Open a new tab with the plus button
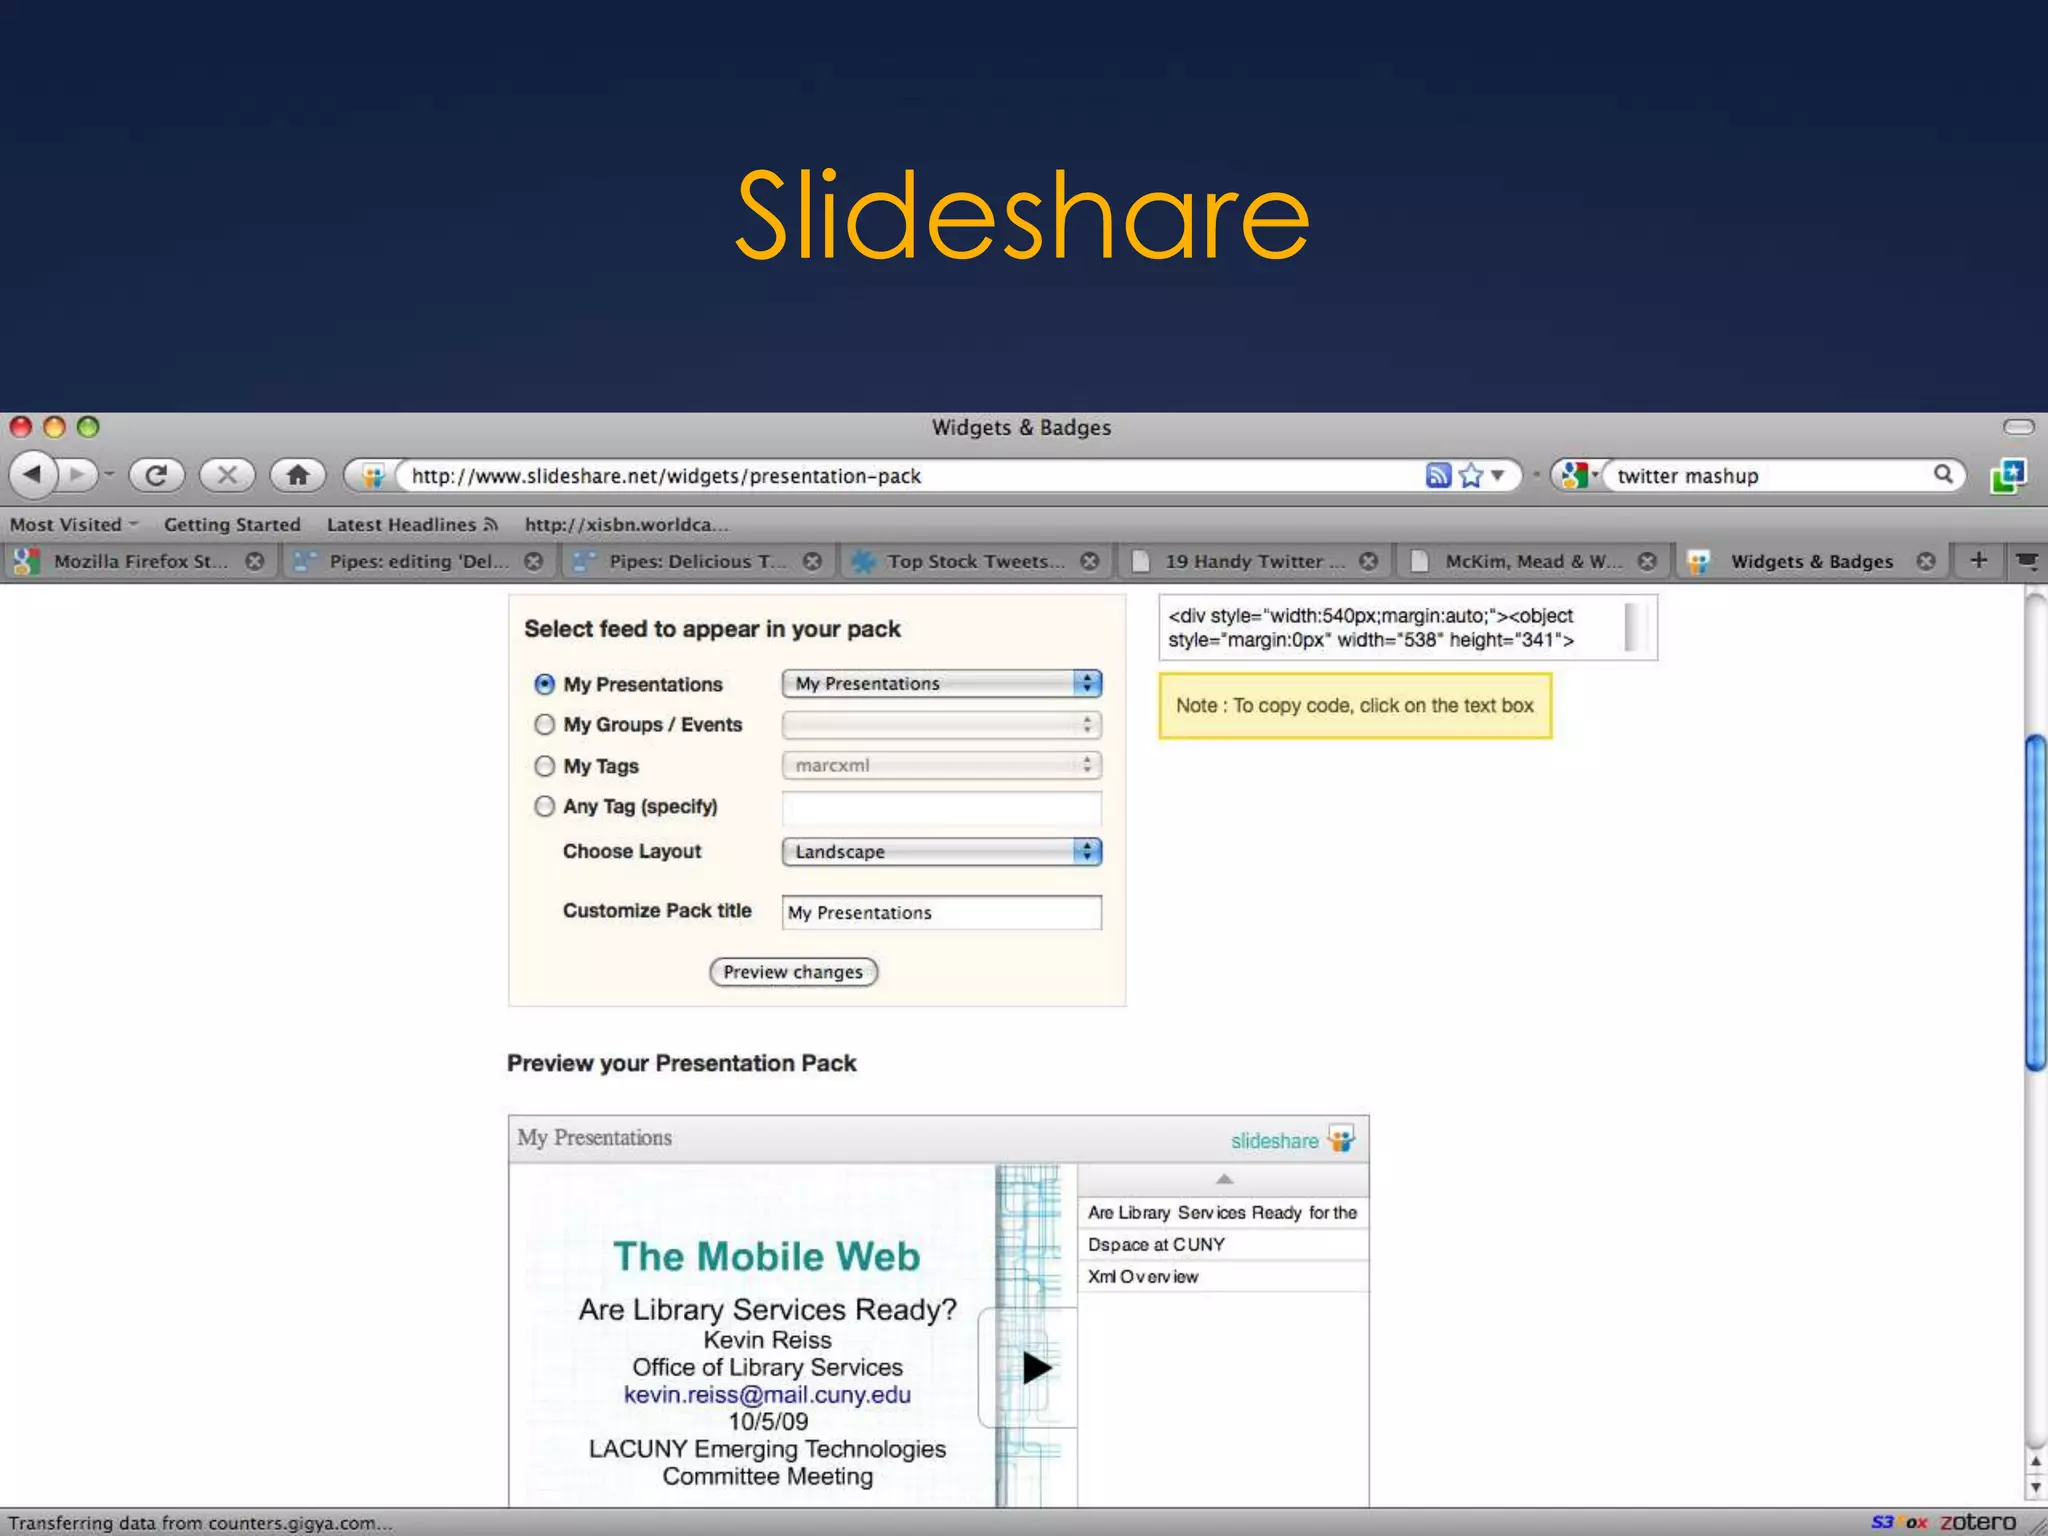 click(x=1978, y=560)
